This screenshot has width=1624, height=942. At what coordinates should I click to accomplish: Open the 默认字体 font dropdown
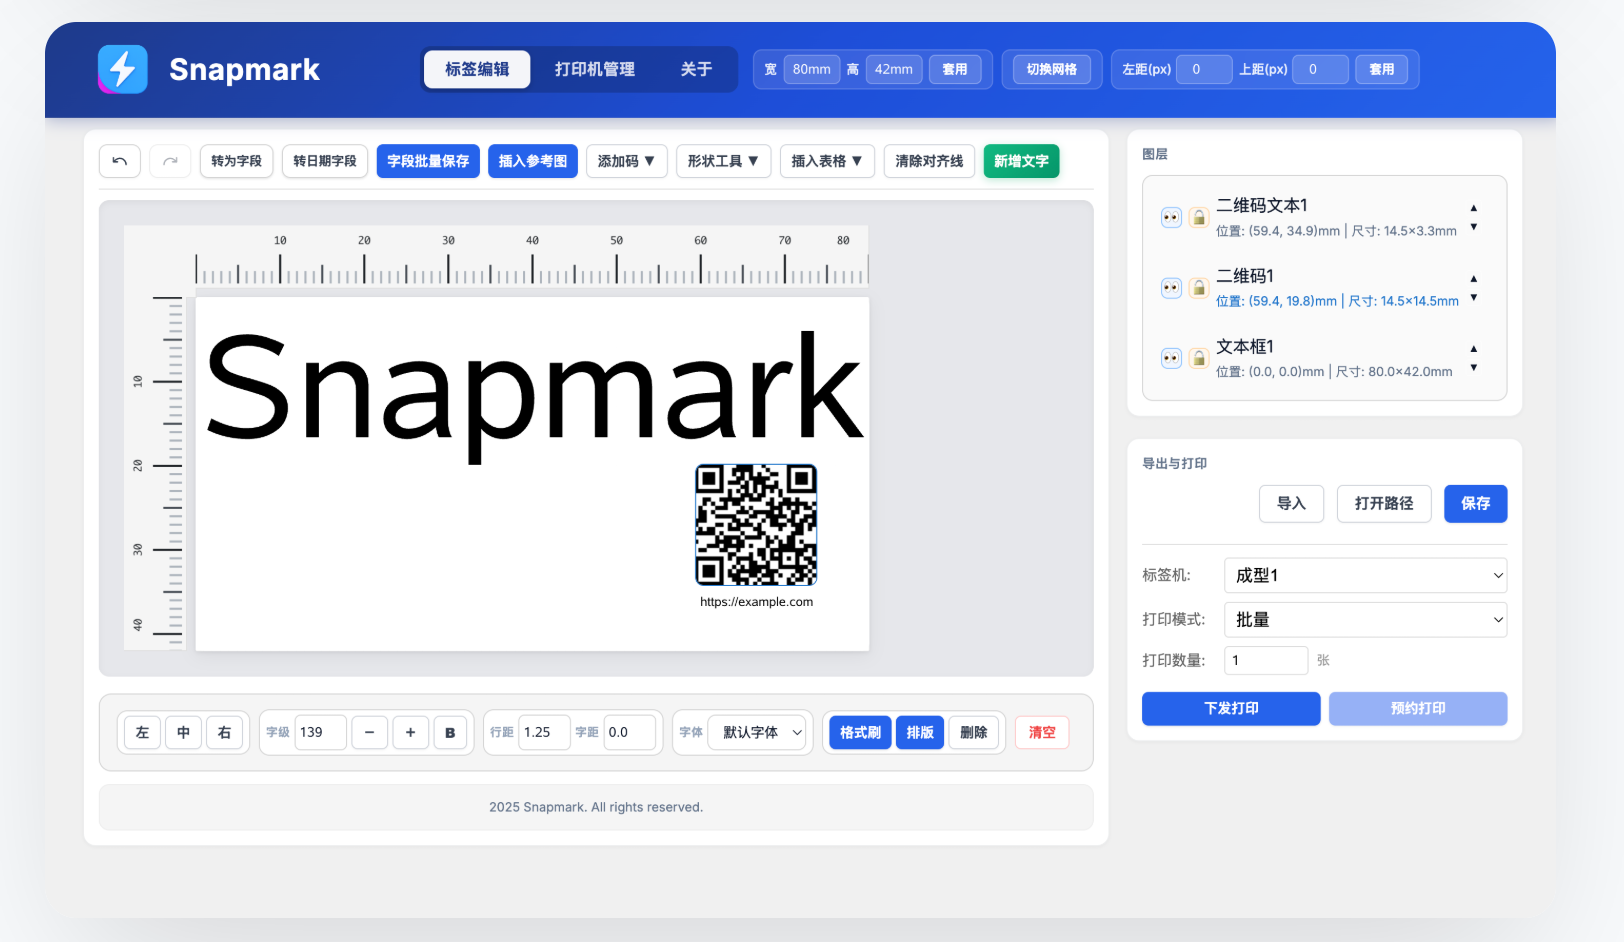tap(758, 732)
